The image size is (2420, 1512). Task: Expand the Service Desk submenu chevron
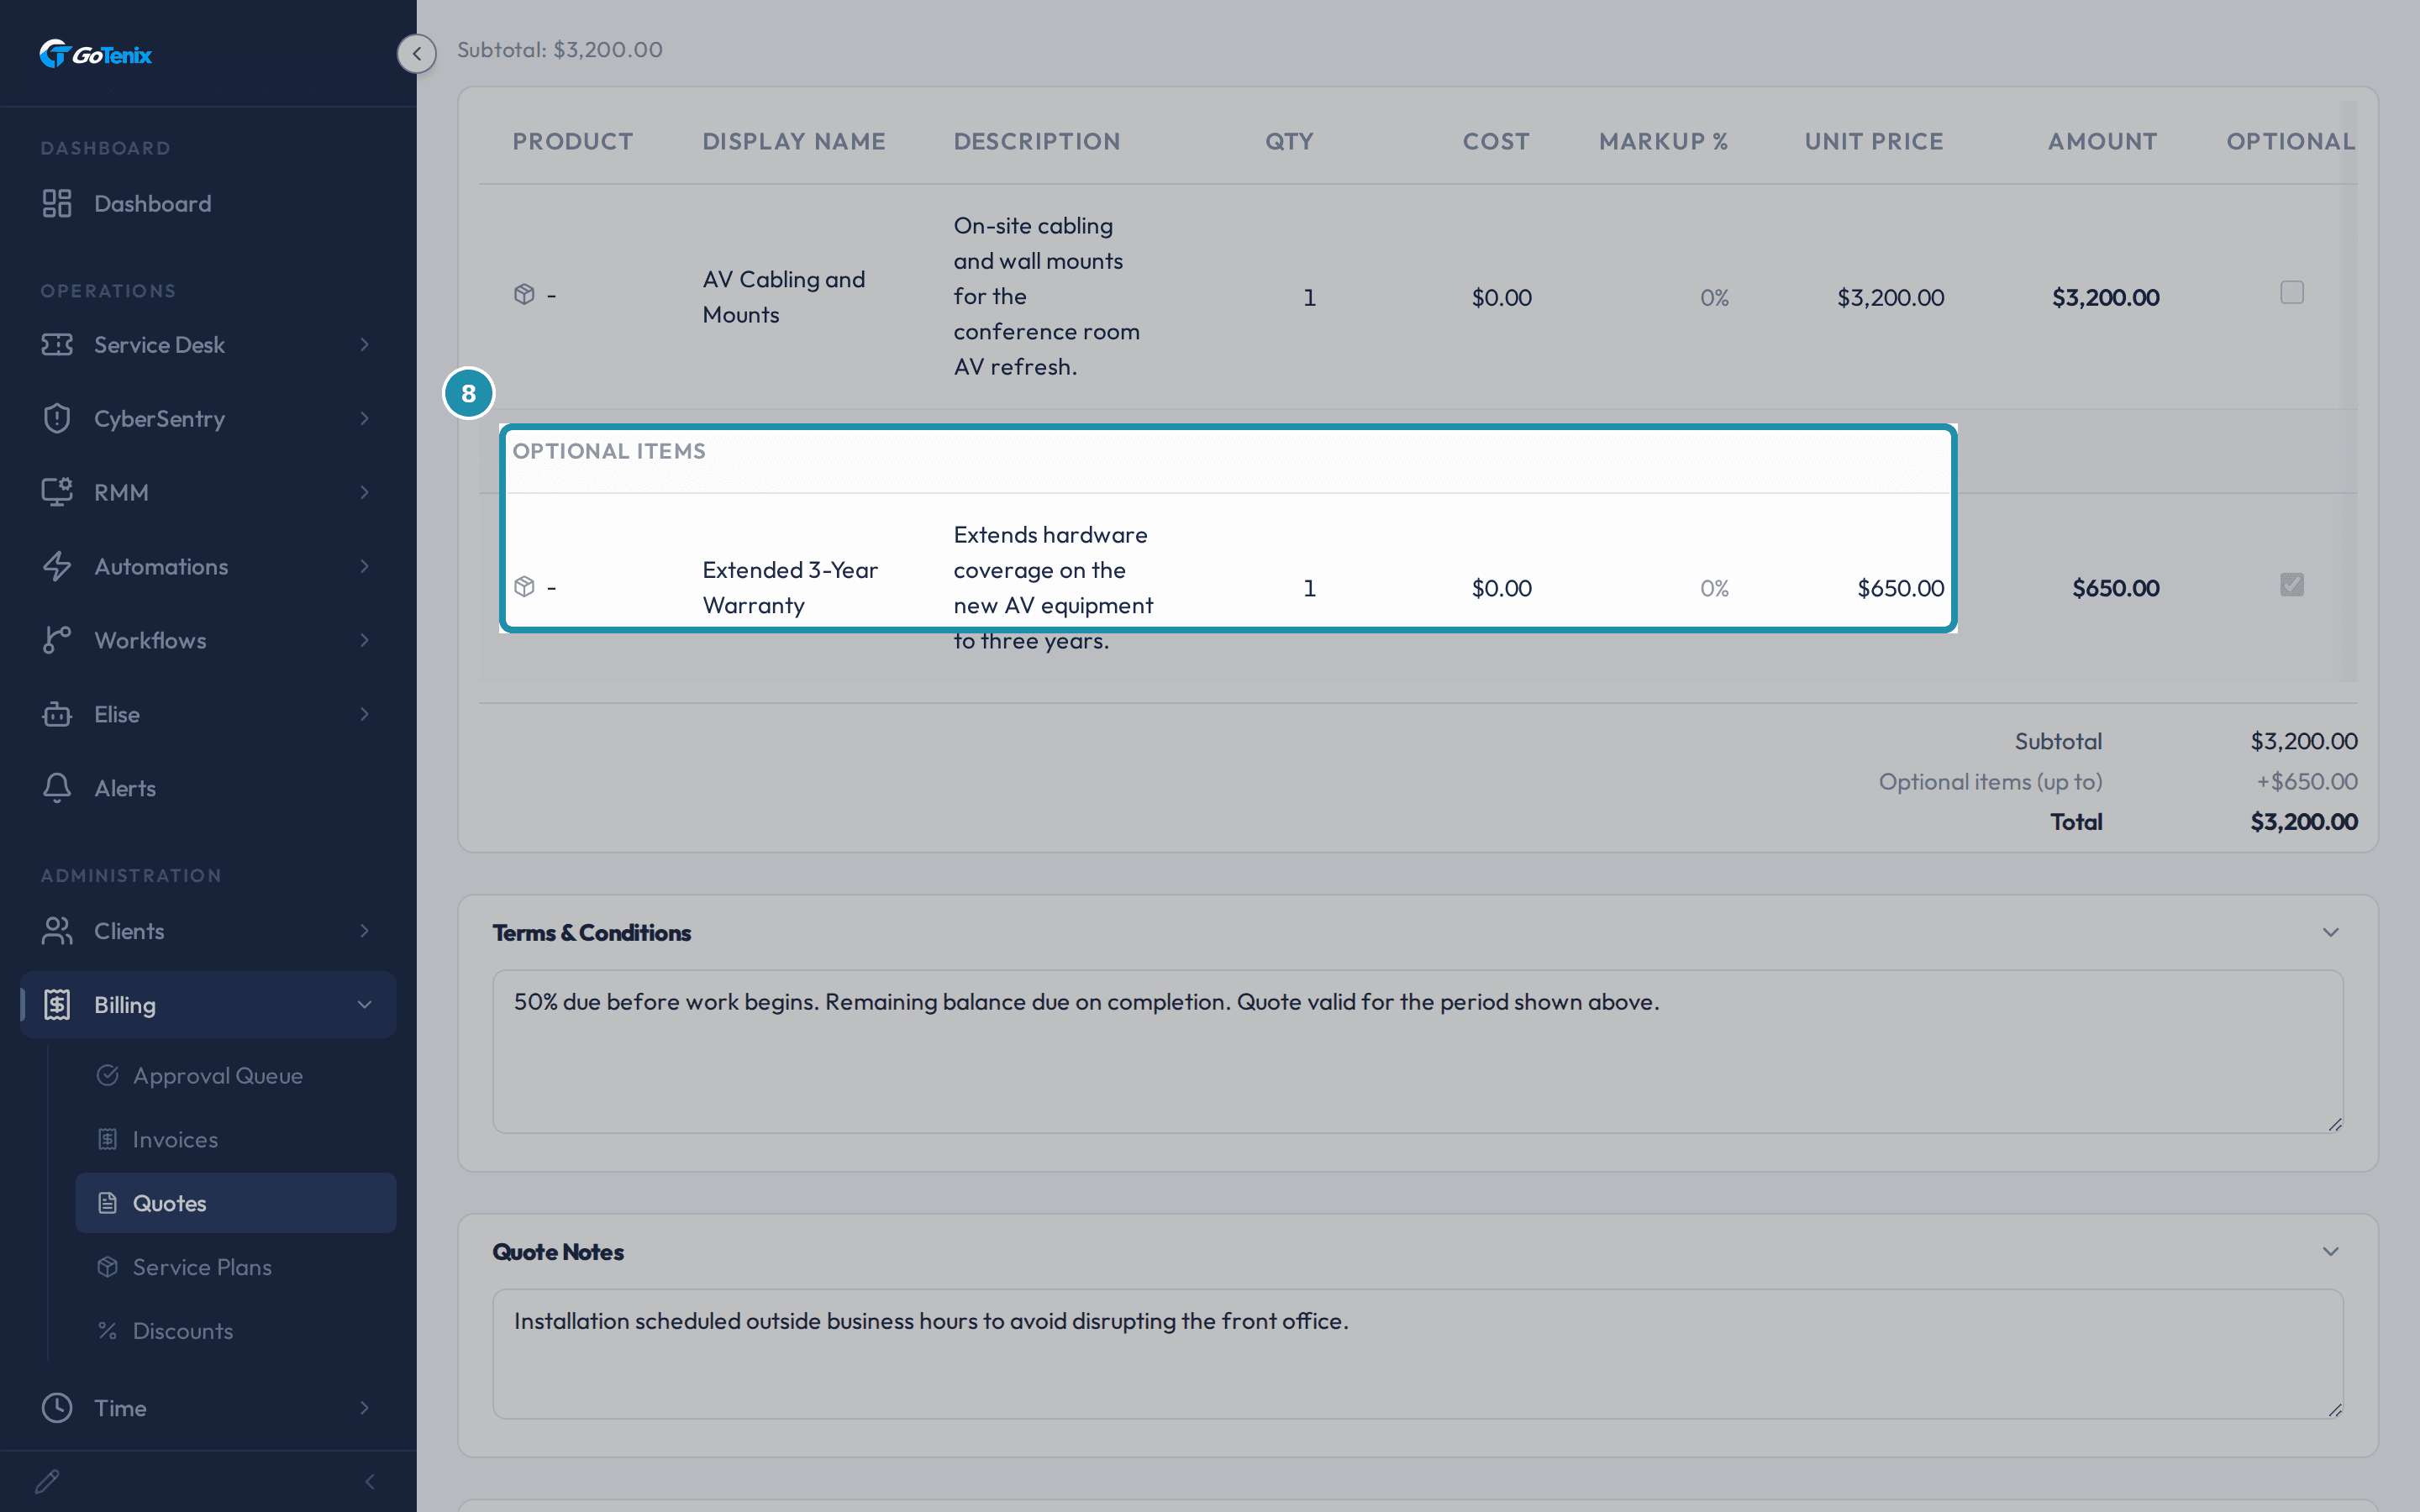pyautogui.click(x=364, y=345)
